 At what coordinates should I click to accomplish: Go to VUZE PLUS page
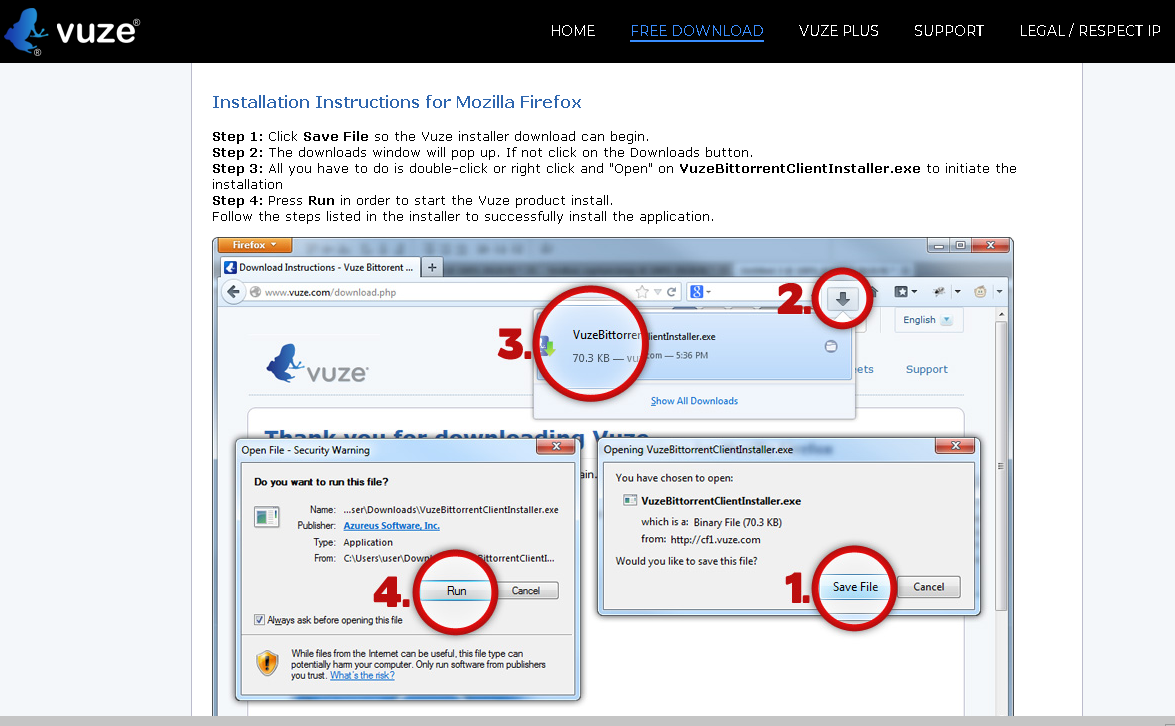[839, 31]
